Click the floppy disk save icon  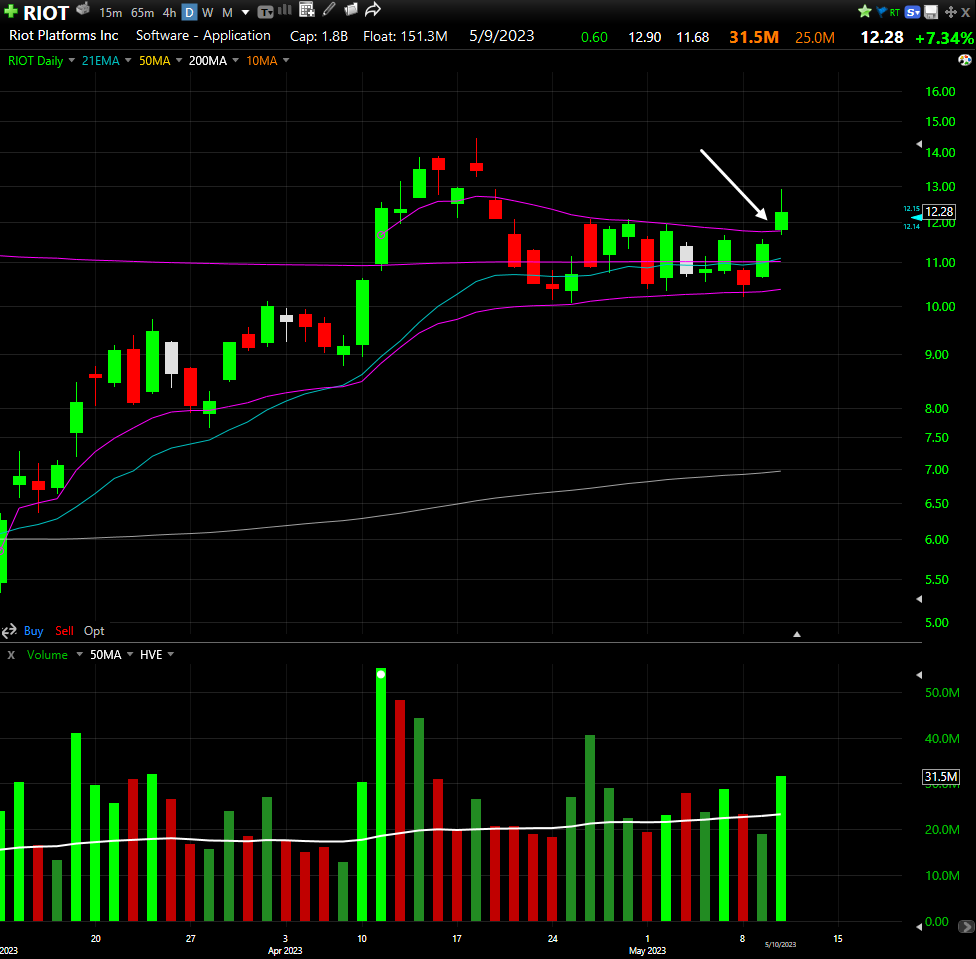point(931,12)
